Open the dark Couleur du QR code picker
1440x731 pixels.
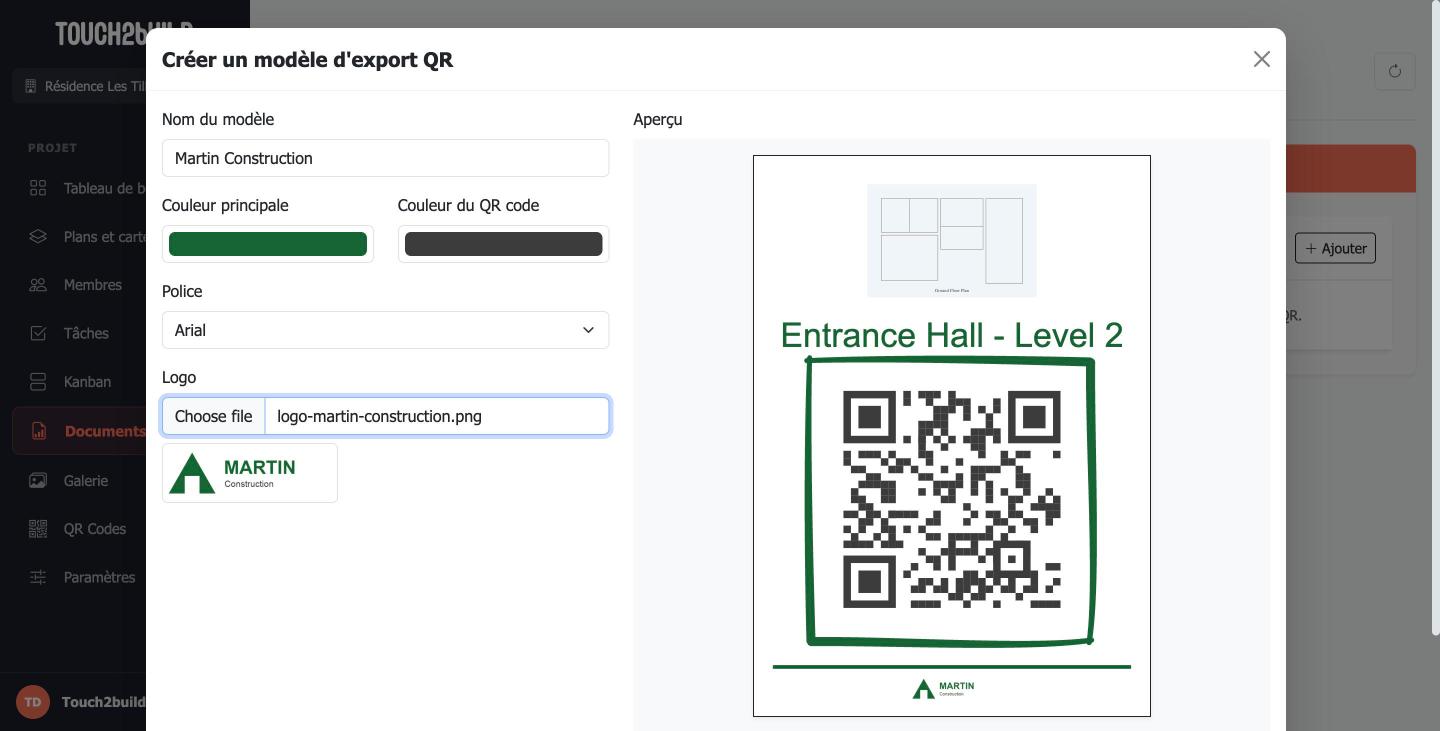pyautogui.click(x=503, y=244)
